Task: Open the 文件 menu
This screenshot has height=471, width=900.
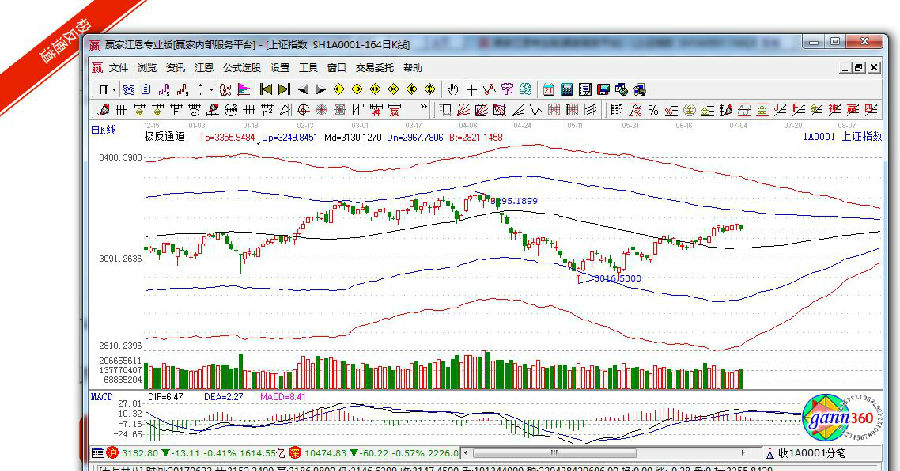Action: point(119,67)
